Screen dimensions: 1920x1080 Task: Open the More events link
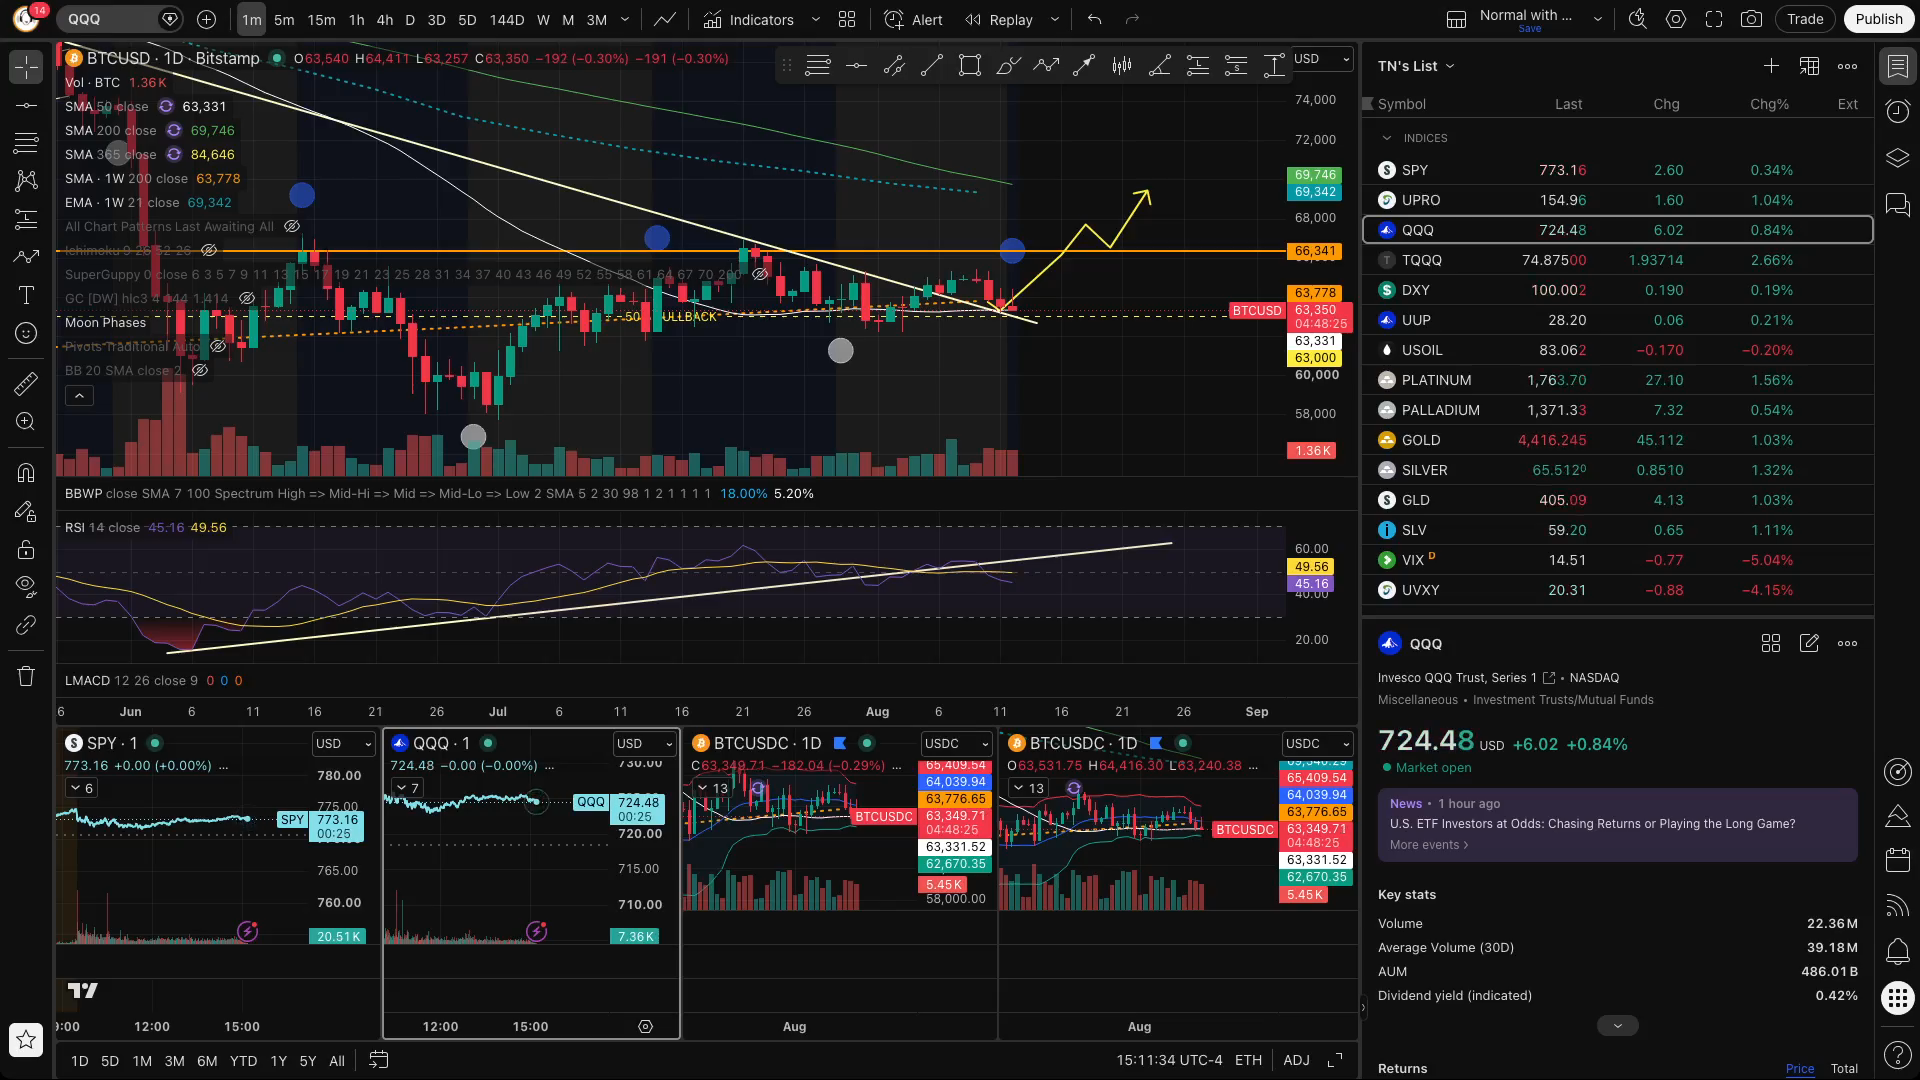click(1429, 845)
